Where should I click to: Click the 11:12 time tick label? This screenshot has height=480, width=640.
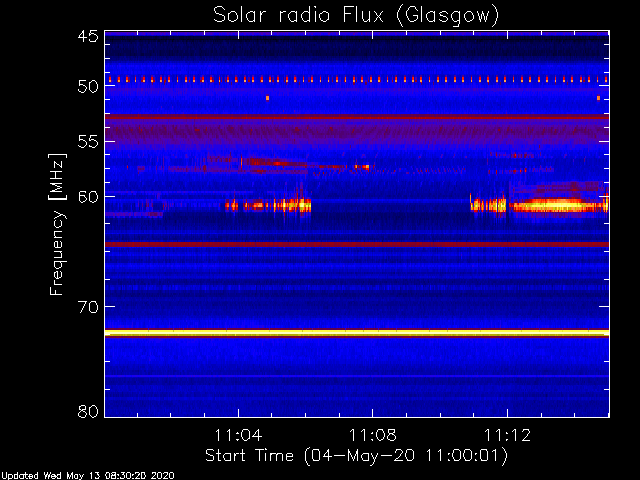point(507,436)
